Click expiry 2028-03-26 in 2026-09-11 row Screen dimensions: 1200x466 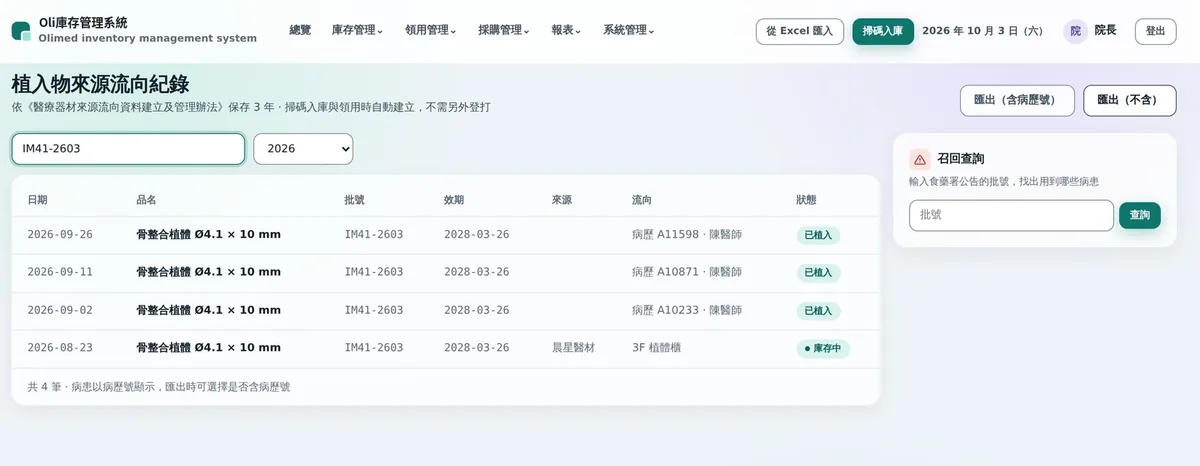477,272
